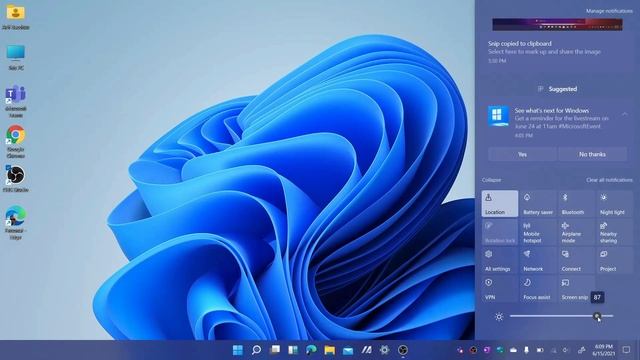Select the Microsoft Edge desktop shortcut
Viewport: 640px width, 360px height.
click(x=16, y=223)
